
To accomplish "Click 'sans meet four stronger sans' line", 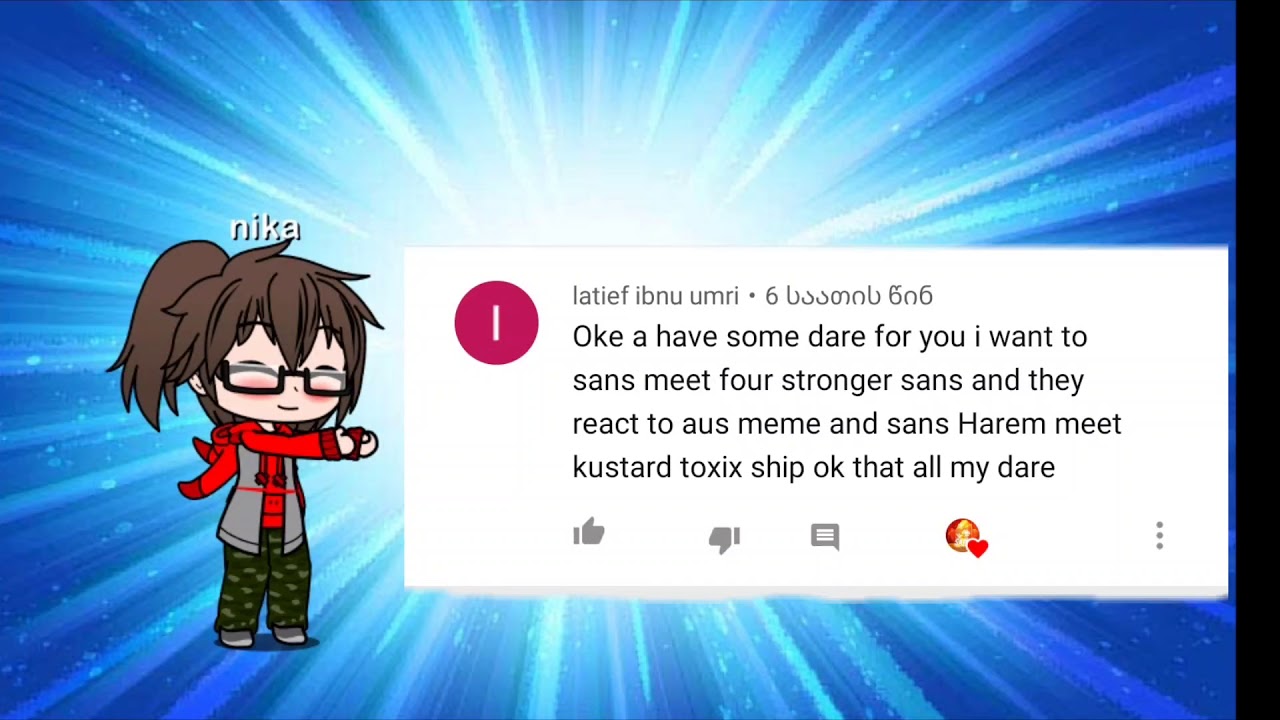I will [x=828, y=380].
